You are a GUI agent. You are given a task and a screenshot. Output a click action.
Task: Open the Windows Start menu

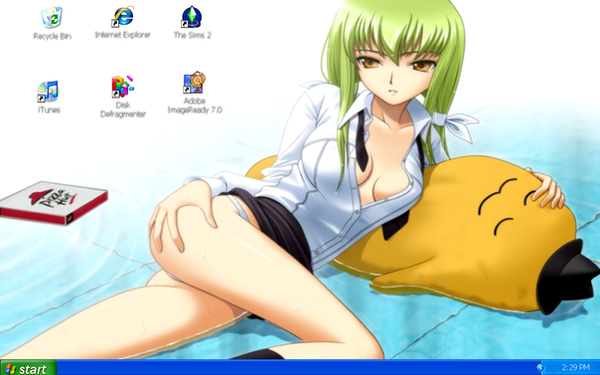[28, 368]
